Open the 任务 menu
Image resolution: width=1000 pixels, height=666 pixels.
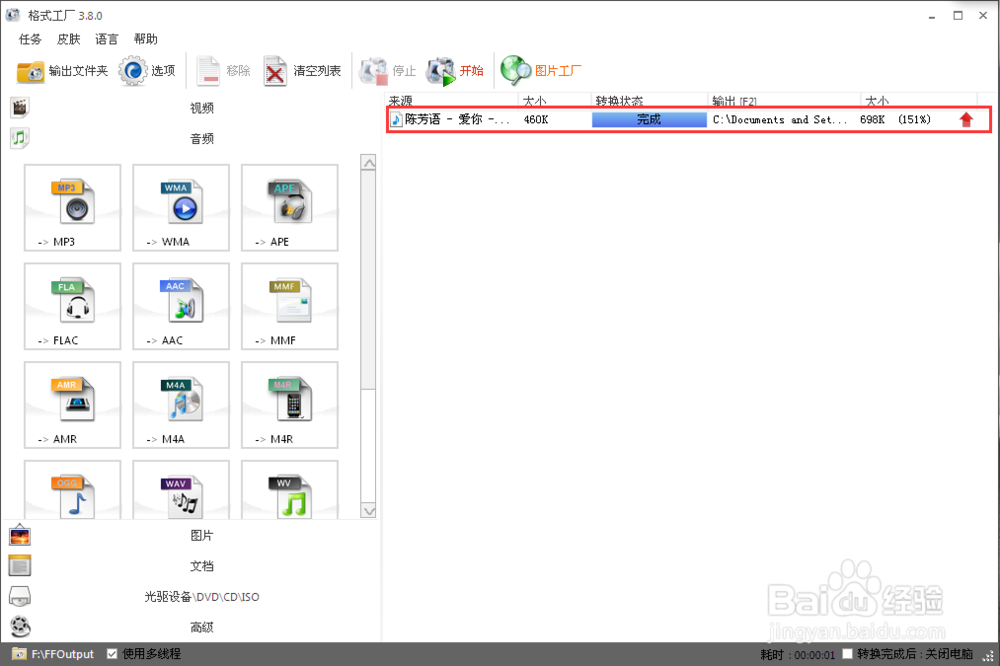tap(28, 39)
